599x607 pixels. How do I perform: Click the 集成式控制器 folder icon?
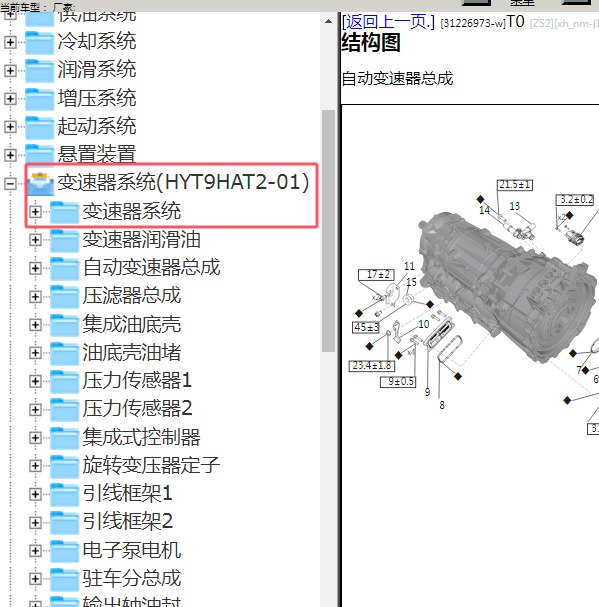[64, 438]
